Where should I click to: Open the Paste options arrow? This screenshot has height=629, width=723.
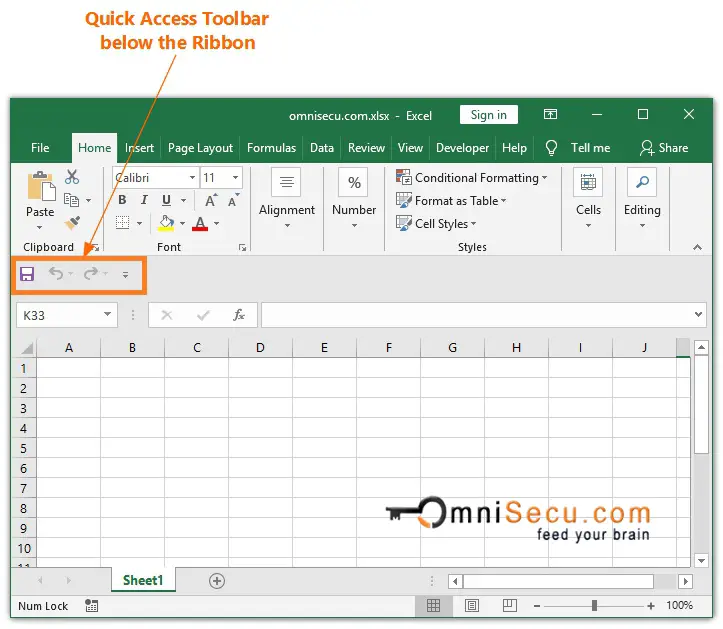coord(40,227)
